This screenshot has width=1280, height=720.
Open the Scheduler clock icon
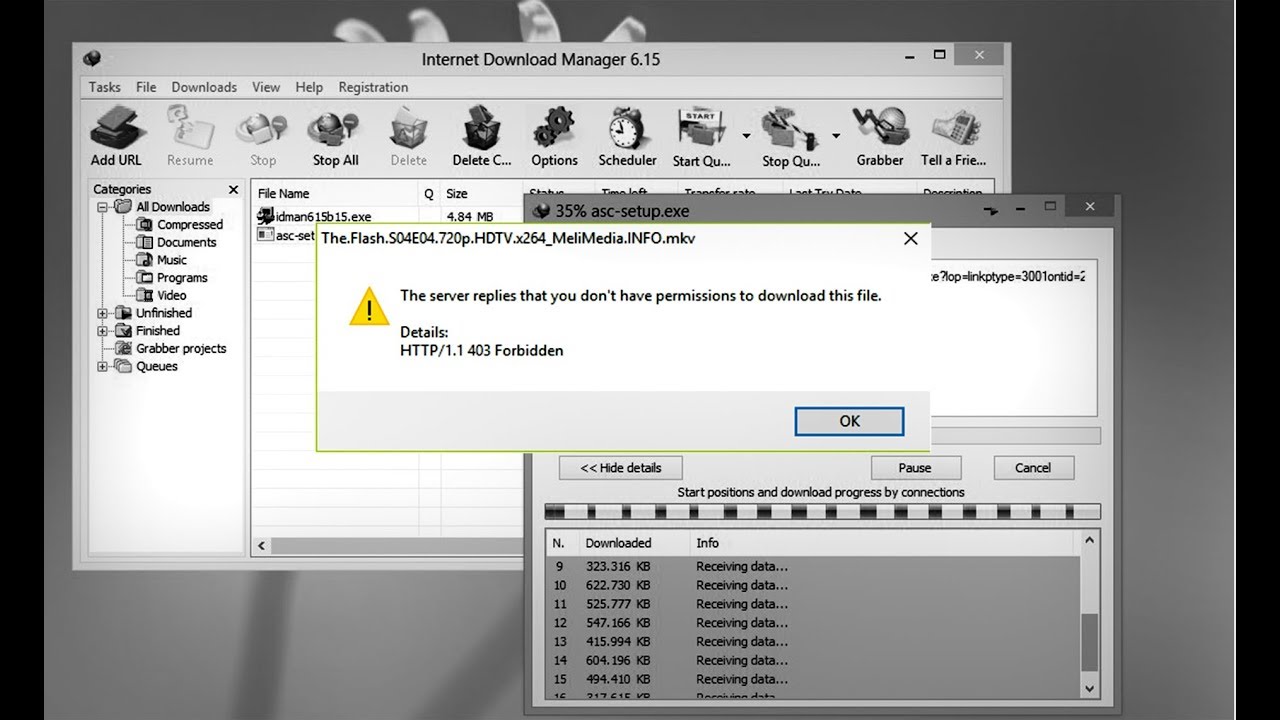[x=627, y=137]
